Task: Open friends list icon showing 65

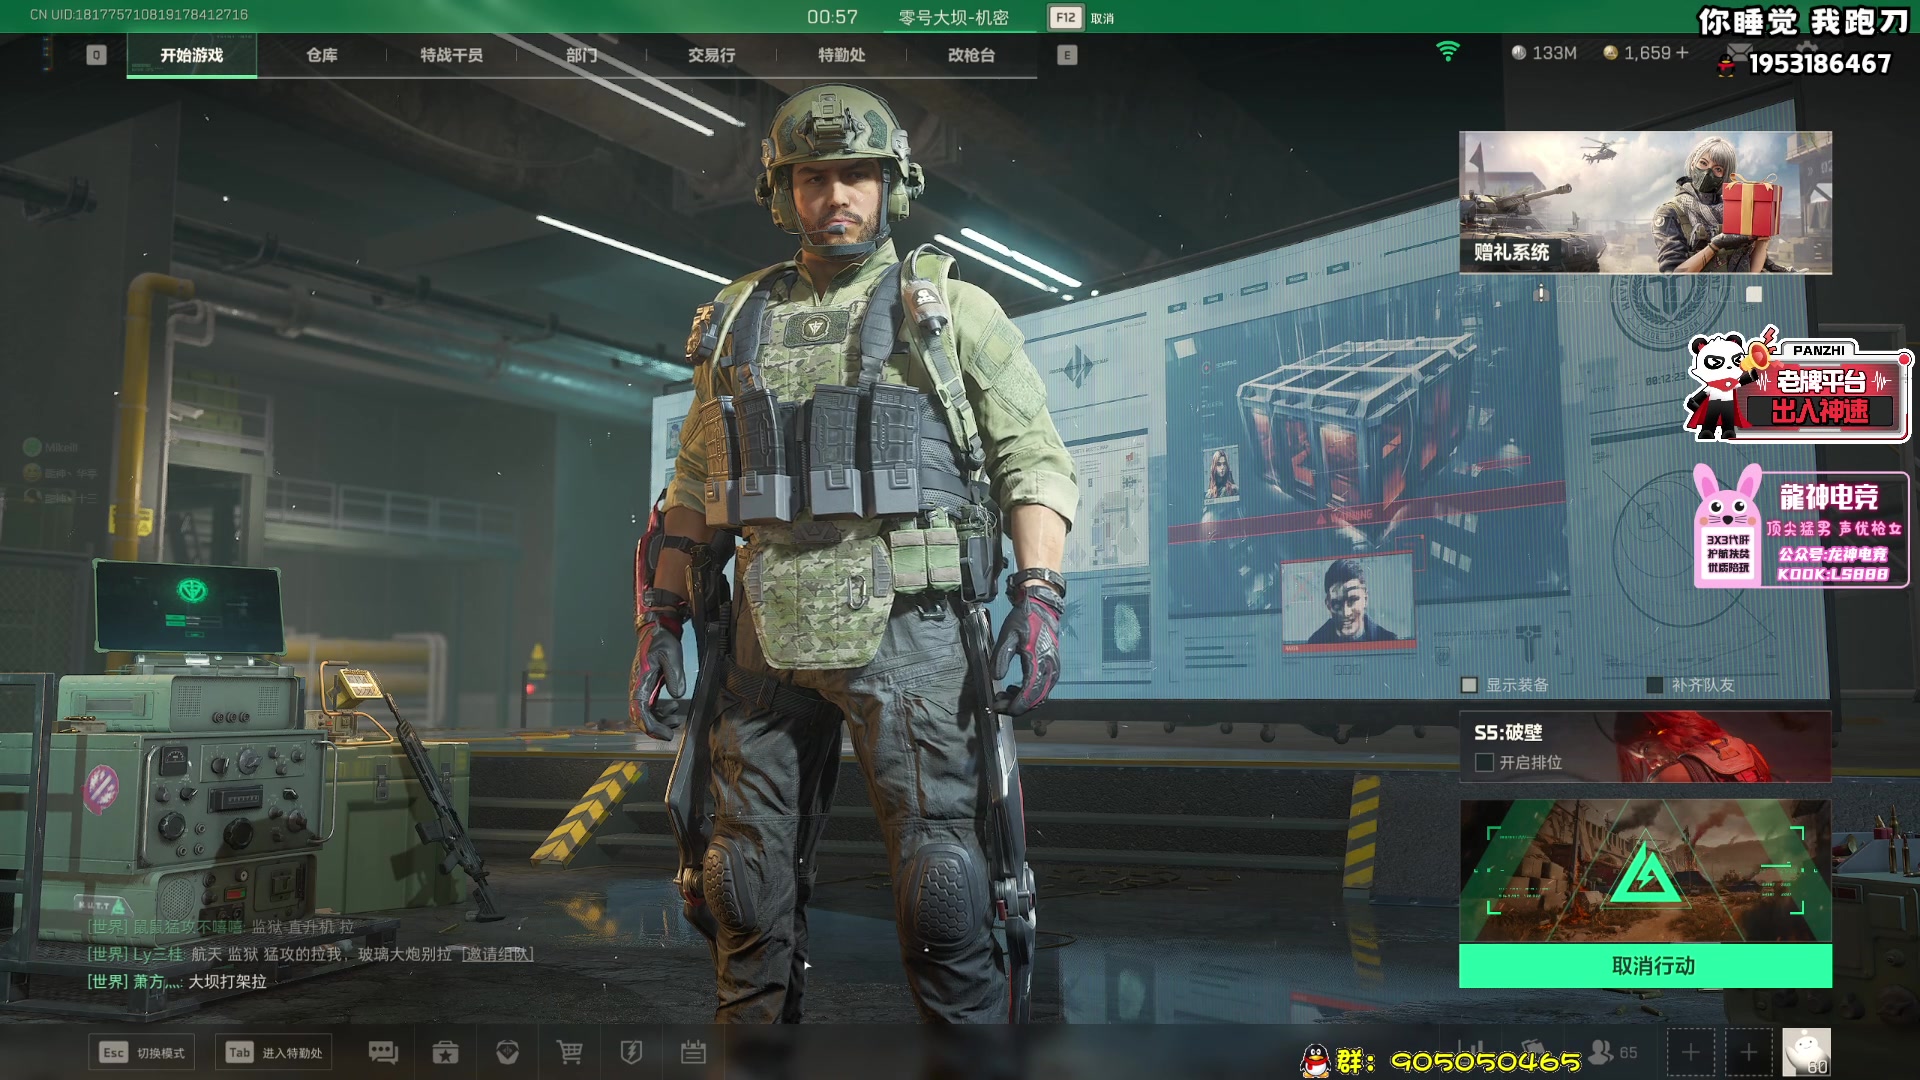Action: [x=1613, y=1052]
